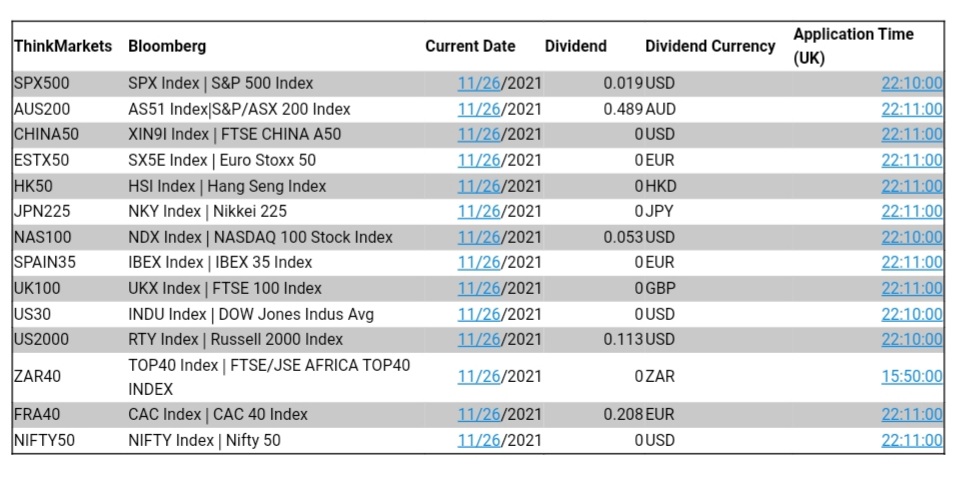Select the NASDAQ 100 Stock Index cell
Viewport: 959px width, 482px height.
point(260,237)
